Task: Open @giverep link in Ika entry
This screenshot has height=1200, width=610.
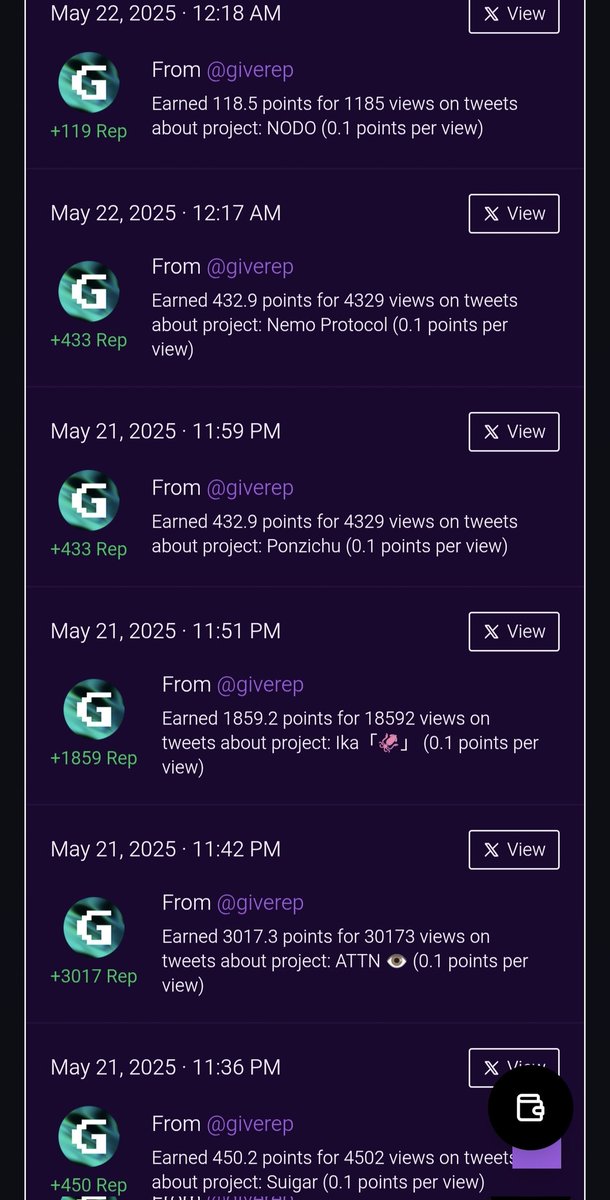Action: (x=260, y=685)
